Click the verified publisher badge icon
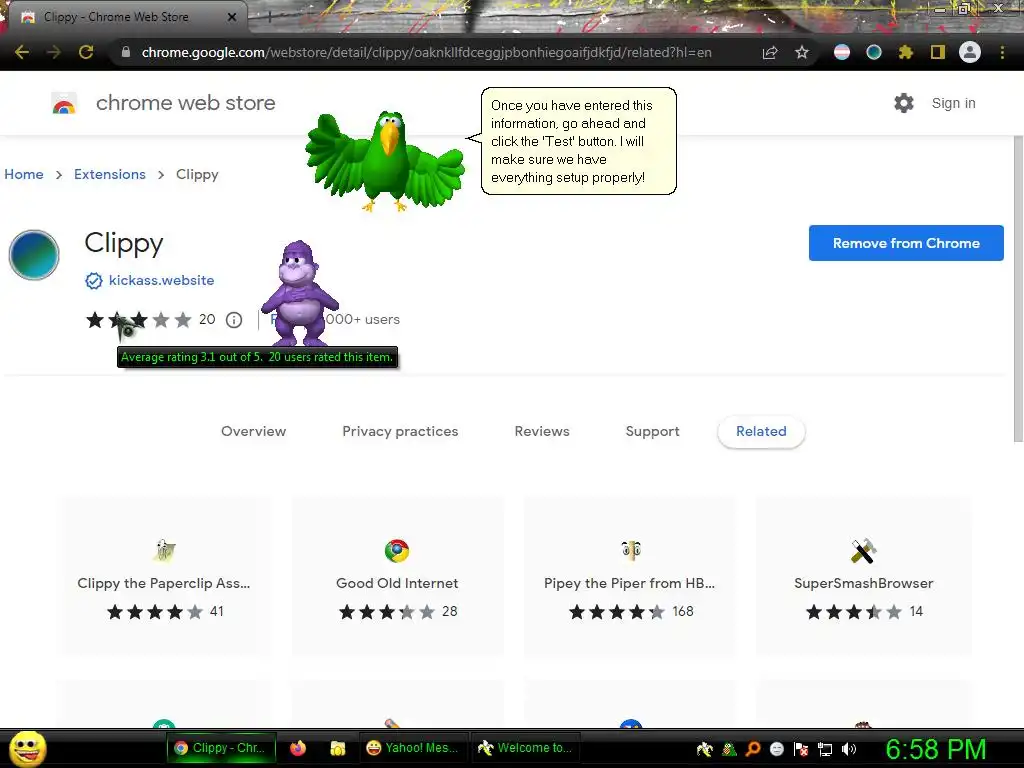Image resolution: width=1024 pixels, height=768 pixels. (94, 281)
